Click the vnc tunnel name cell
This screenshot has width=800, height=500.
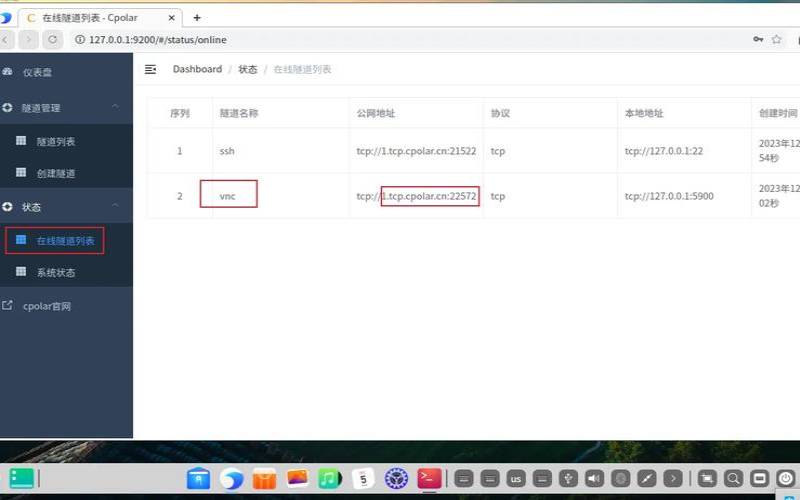[228, 196]
